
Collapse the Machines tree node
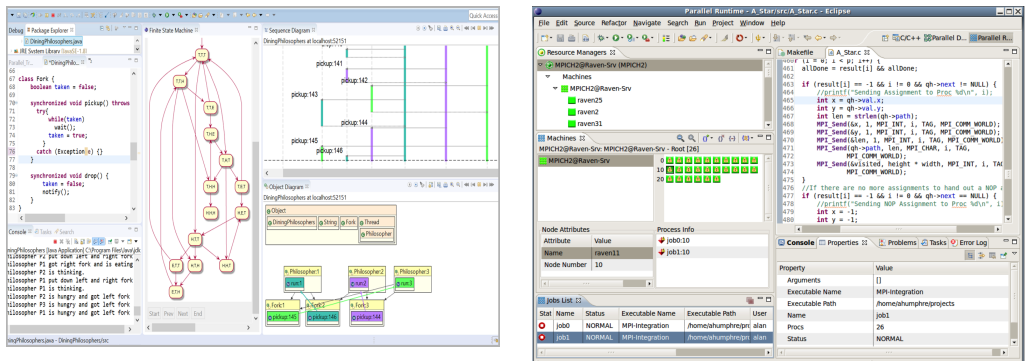[x=547, y=77]
